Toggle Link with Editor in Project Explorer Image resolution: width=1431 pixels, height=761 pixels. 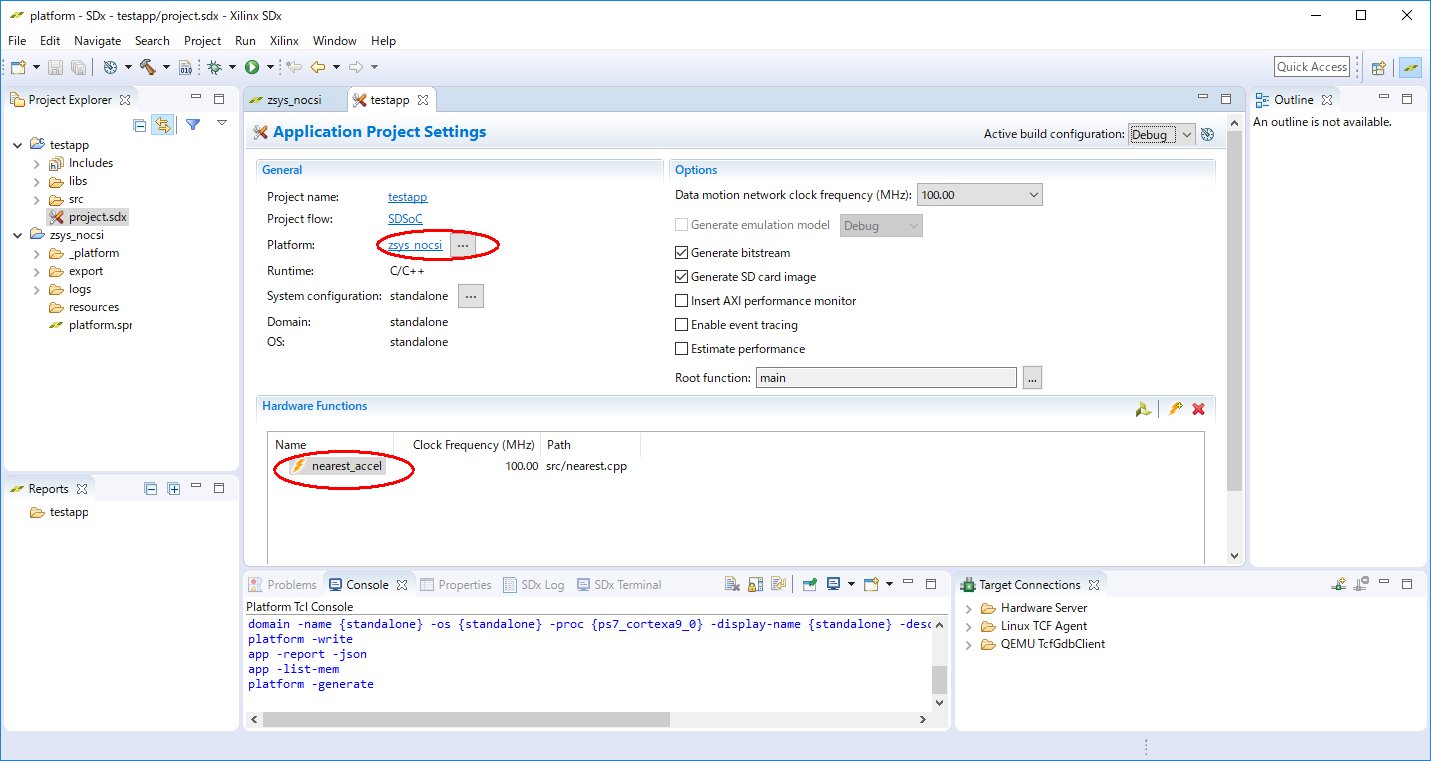pos(162,125)
